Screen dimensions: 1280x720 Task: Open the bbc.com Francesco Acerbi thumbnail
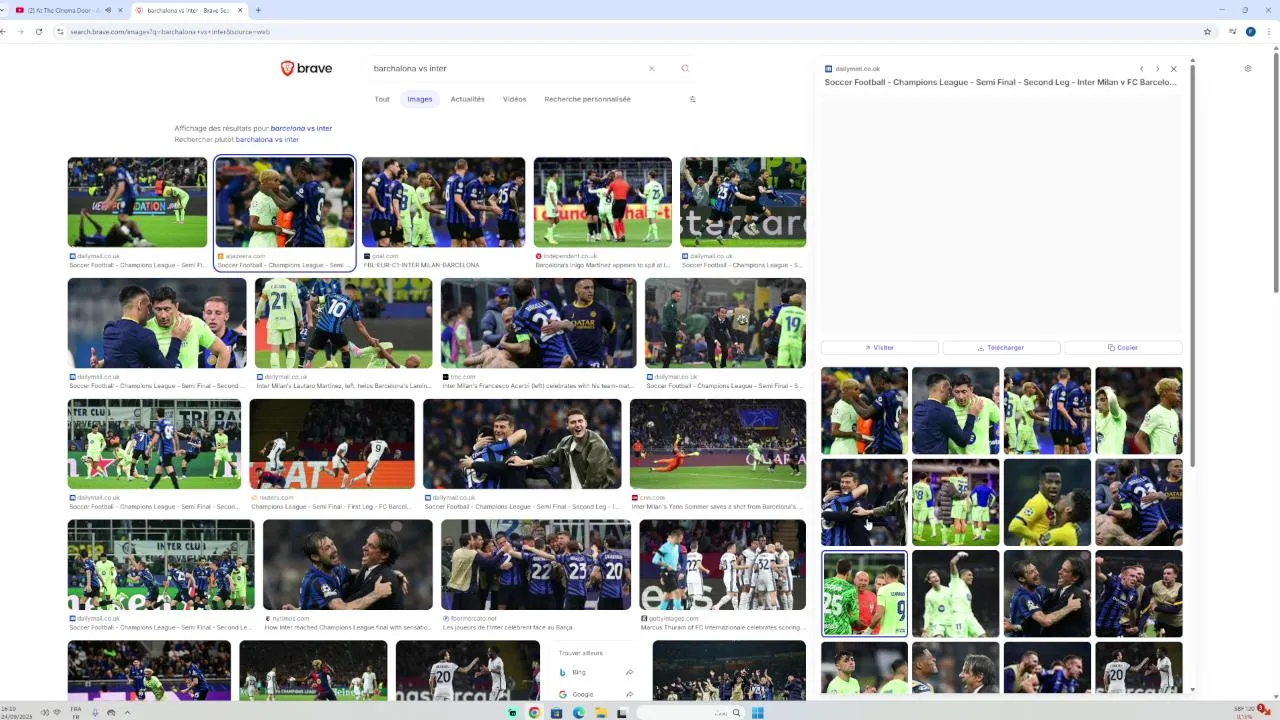(538, 323)
